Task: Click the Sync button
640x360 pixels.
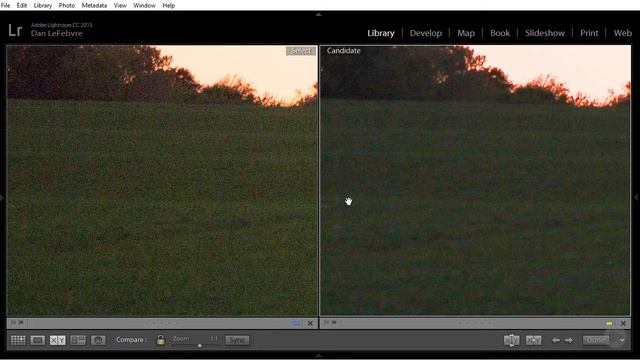Action: pyautogui.click(x=237, y=340)
